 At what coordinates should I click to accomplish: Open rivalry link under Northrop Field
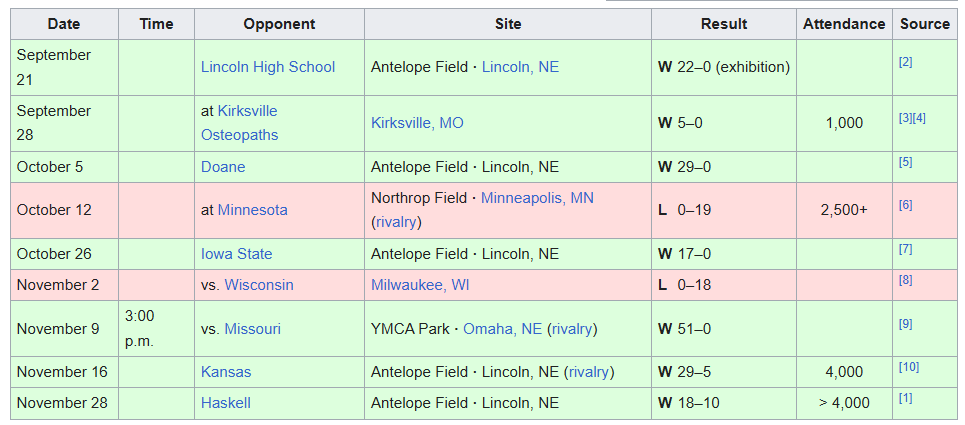(x=396, y=222)
